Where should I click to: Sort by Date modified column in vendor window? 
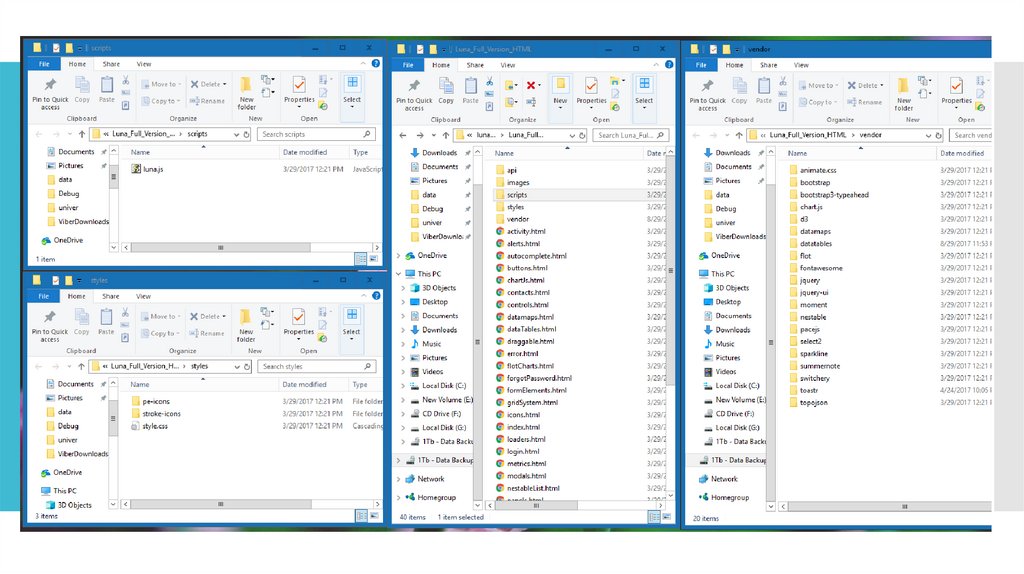click(x=962, y=153)
